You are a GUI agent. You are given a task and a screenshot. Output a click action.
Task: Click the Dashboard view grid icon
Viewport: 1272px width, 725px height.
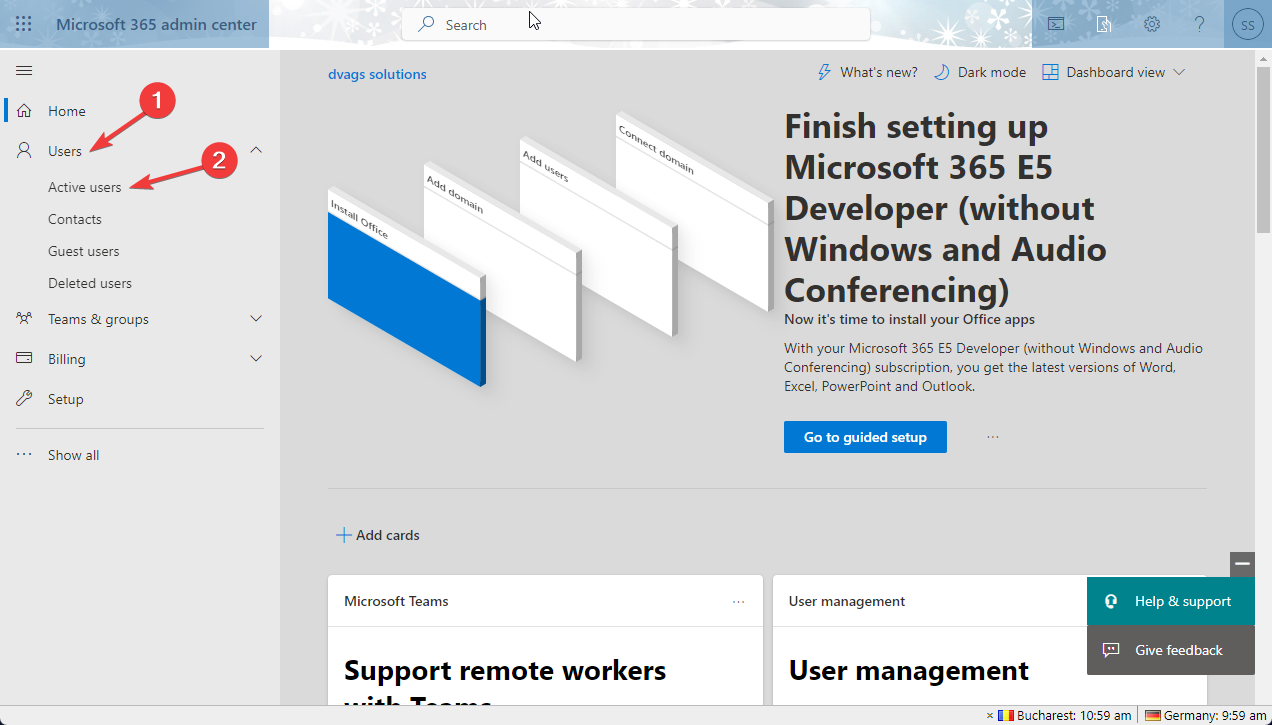click(x=1050, y=72)
